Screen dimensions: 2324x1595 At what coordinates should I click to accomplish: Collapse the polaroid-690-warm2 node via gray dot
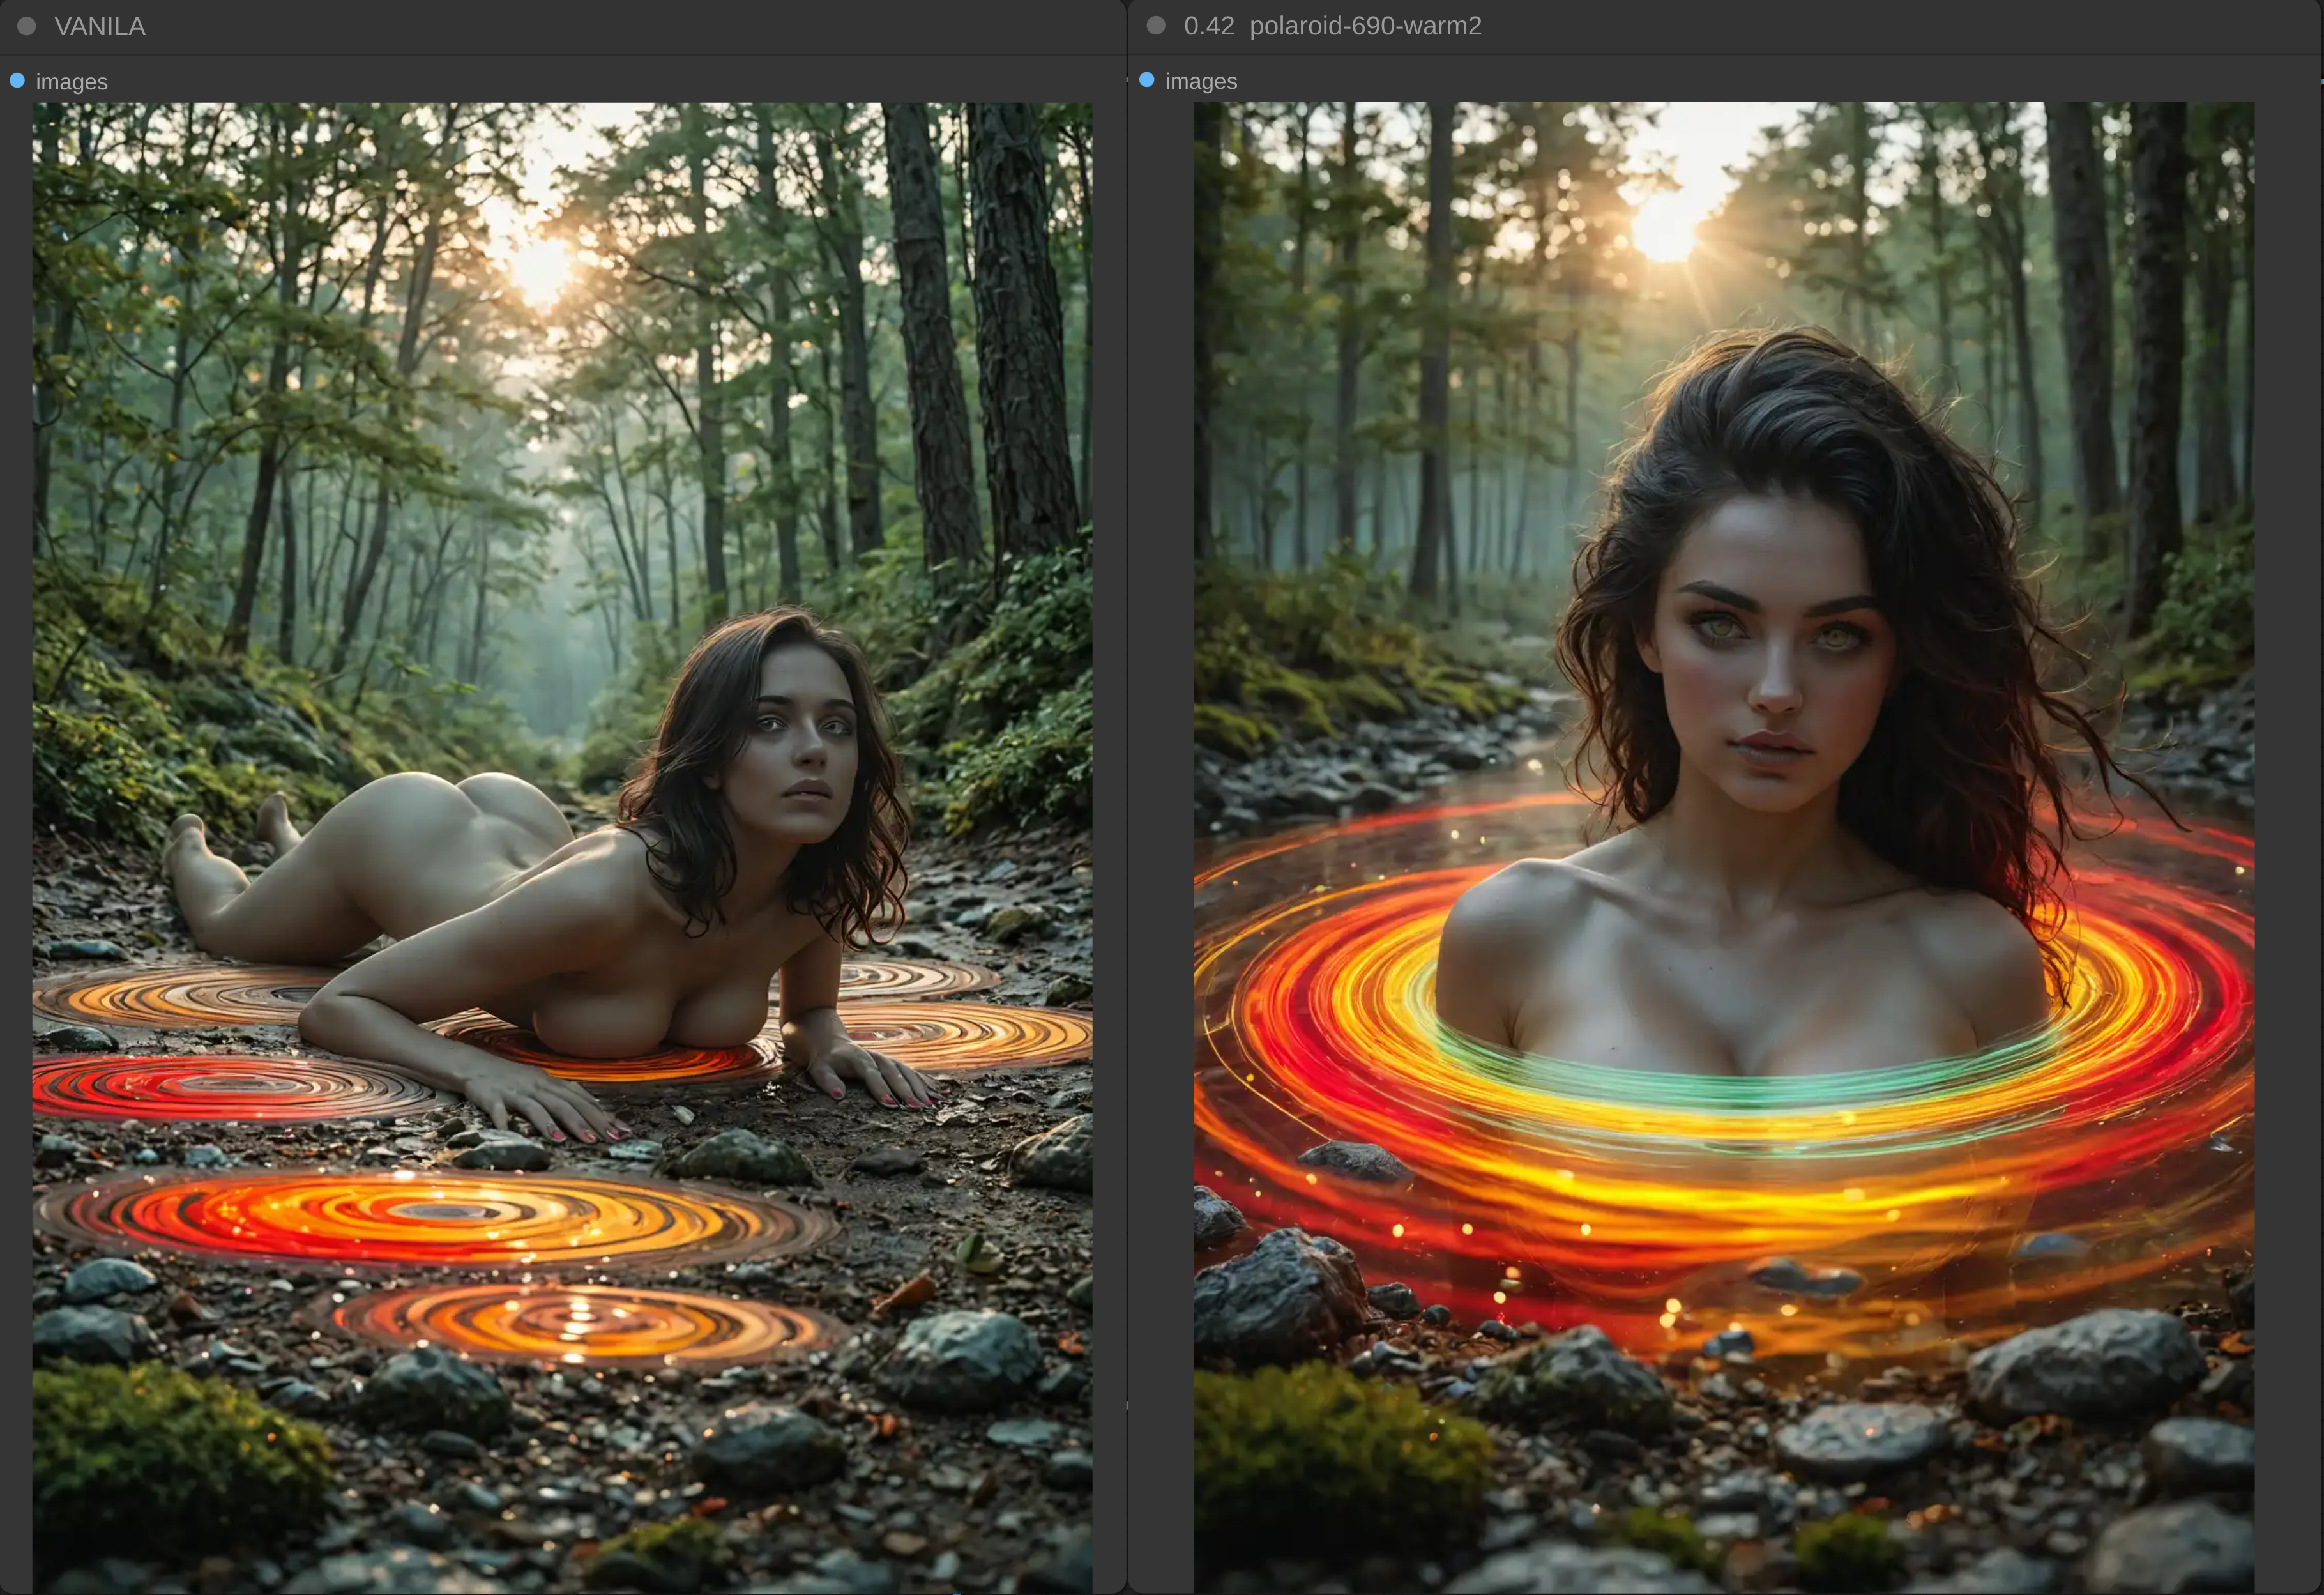1156,26
